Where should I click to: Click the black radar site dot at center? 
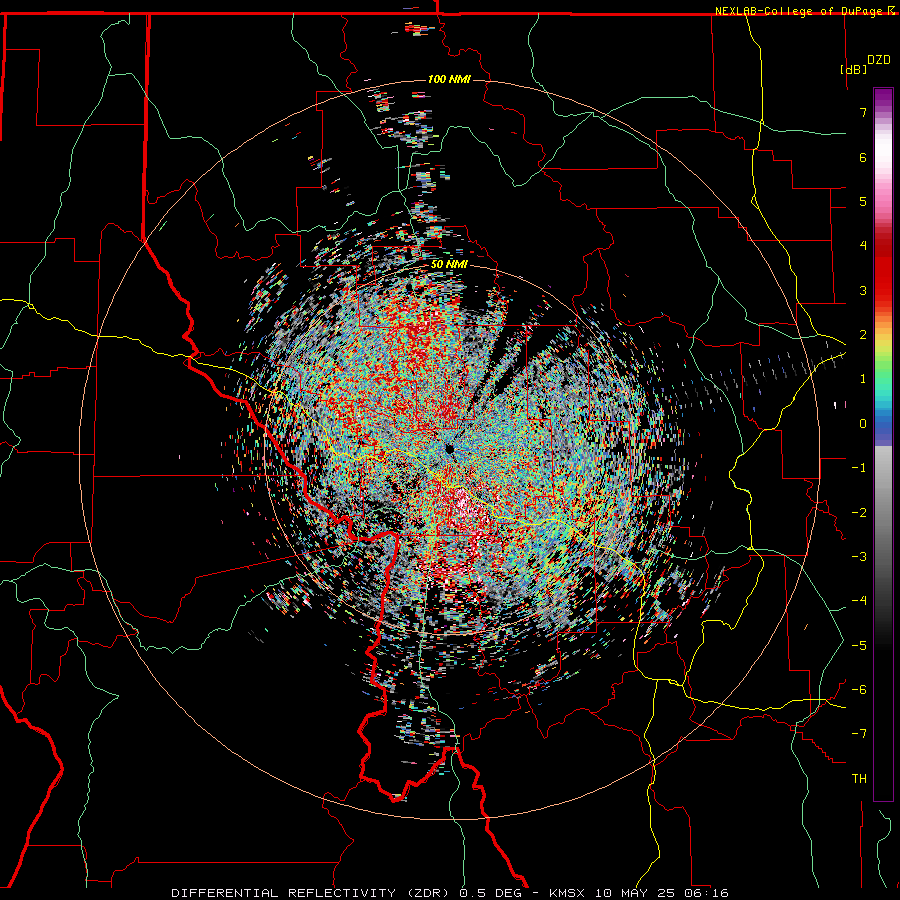click(449, 449)
